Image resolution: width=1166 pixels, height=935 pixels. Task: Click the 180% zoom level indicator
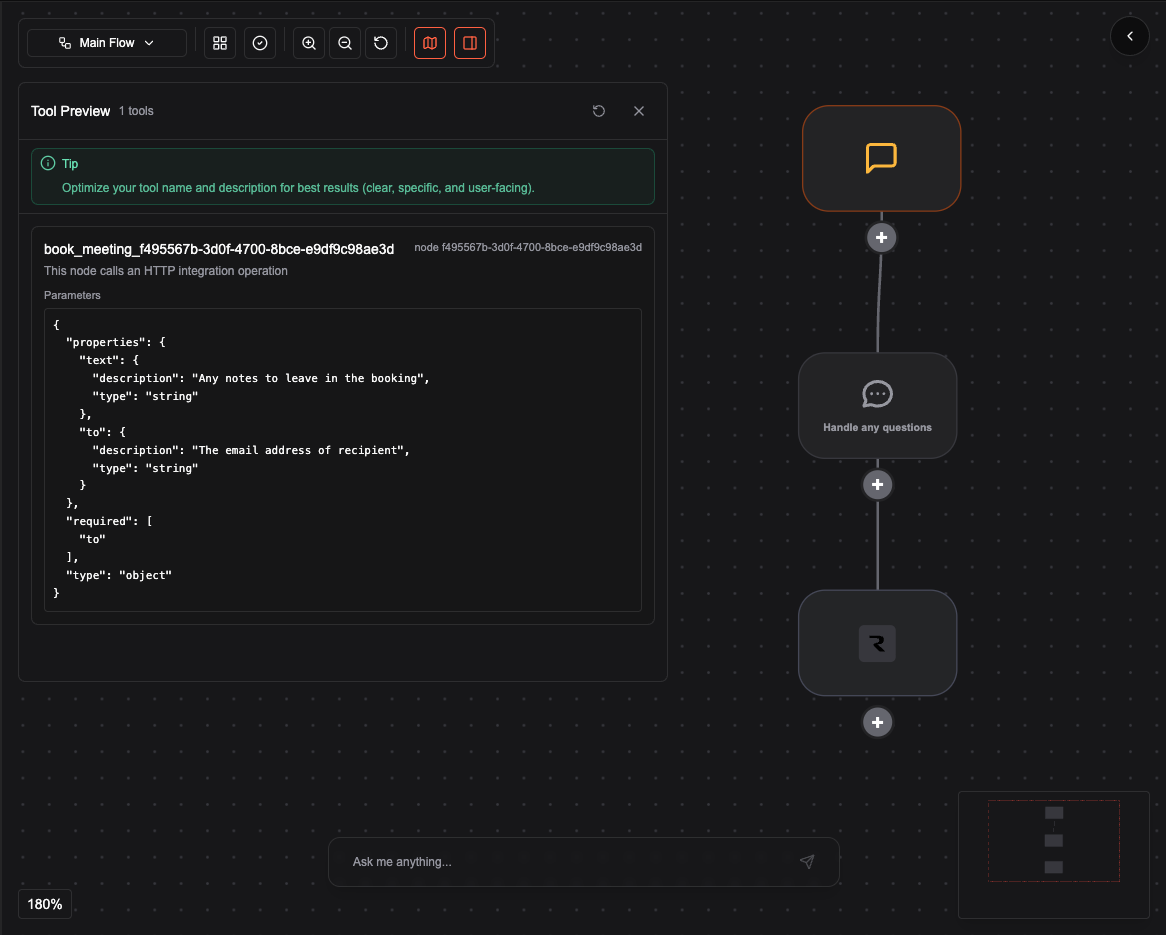(44, 904)
